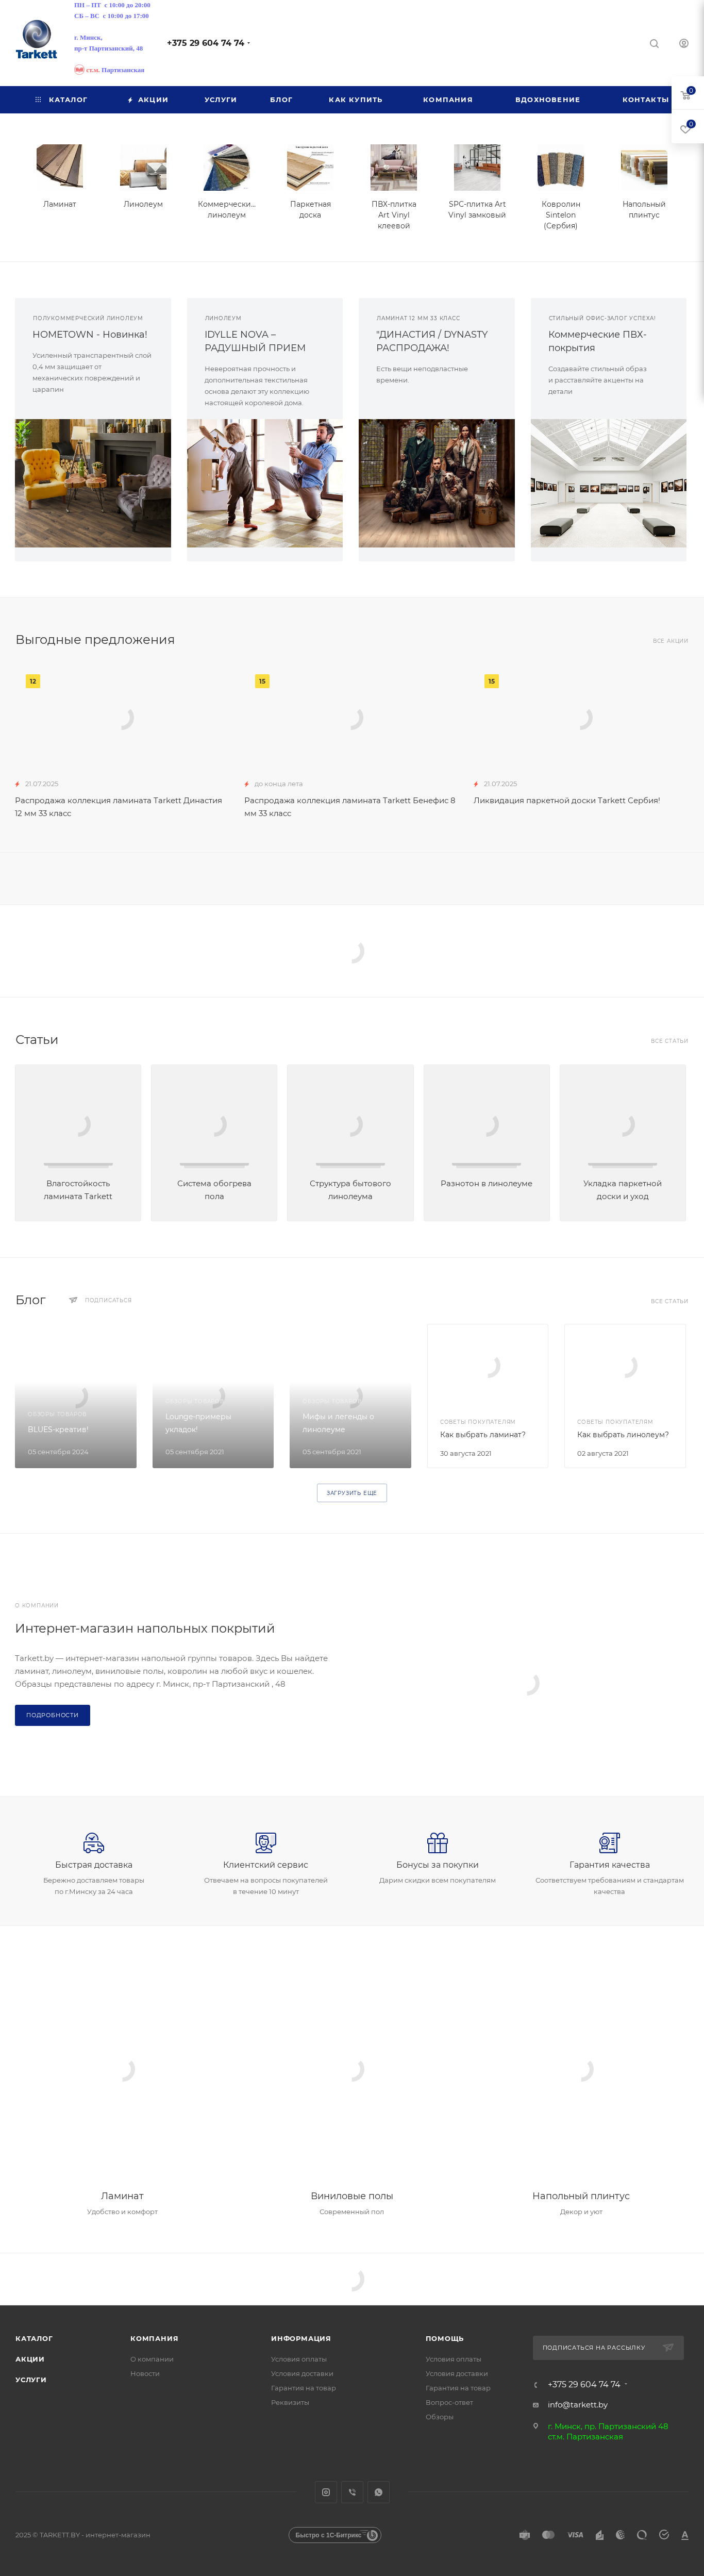Click the Загрузить еще button

coord(351,1493)
